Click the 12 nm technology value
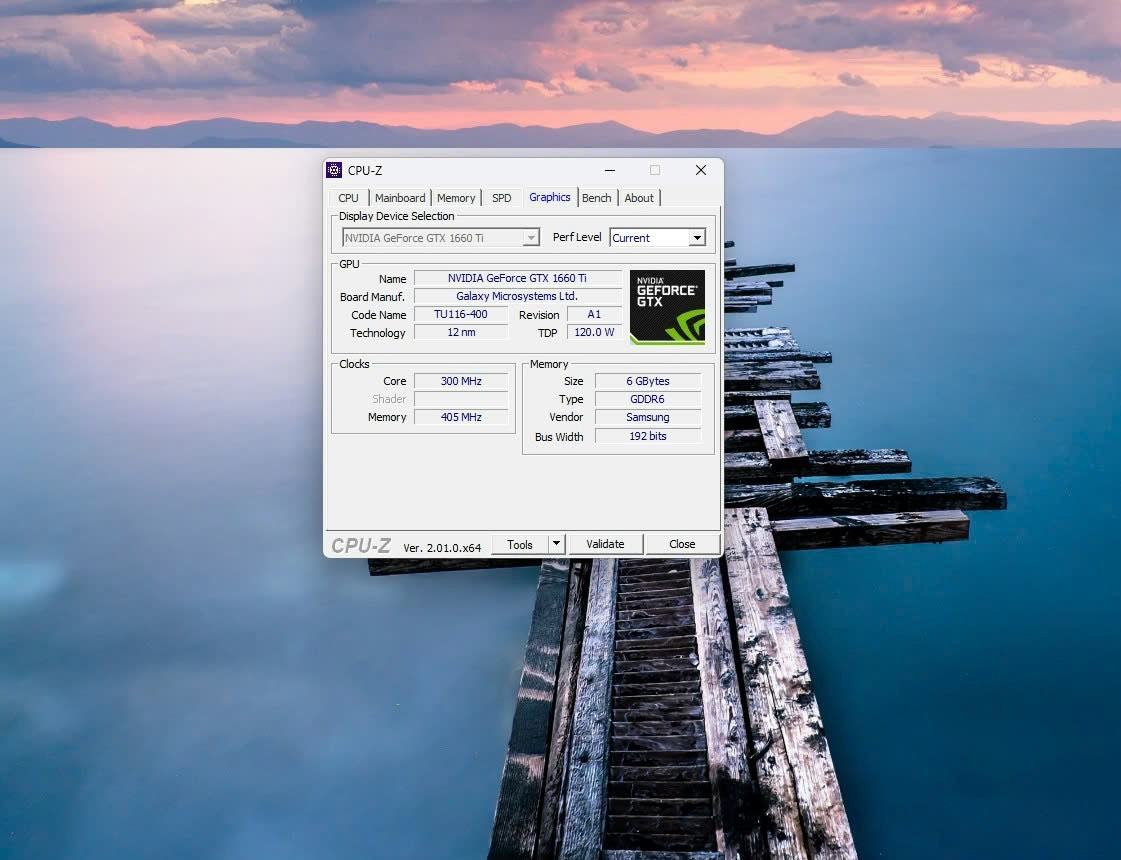This screenshot has height=860, width=1121. point(460,332)
